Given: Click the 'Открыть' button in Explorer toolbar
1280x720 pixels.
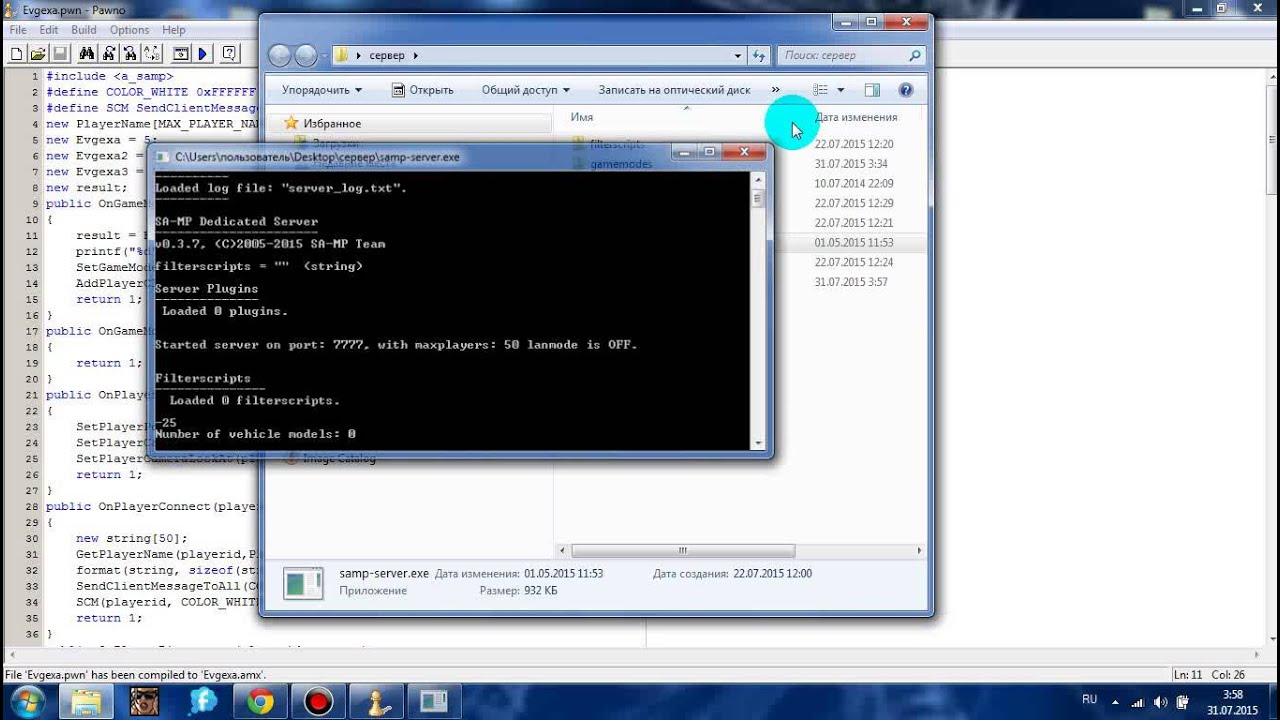Looking at the screenshot, I should 422,90.
